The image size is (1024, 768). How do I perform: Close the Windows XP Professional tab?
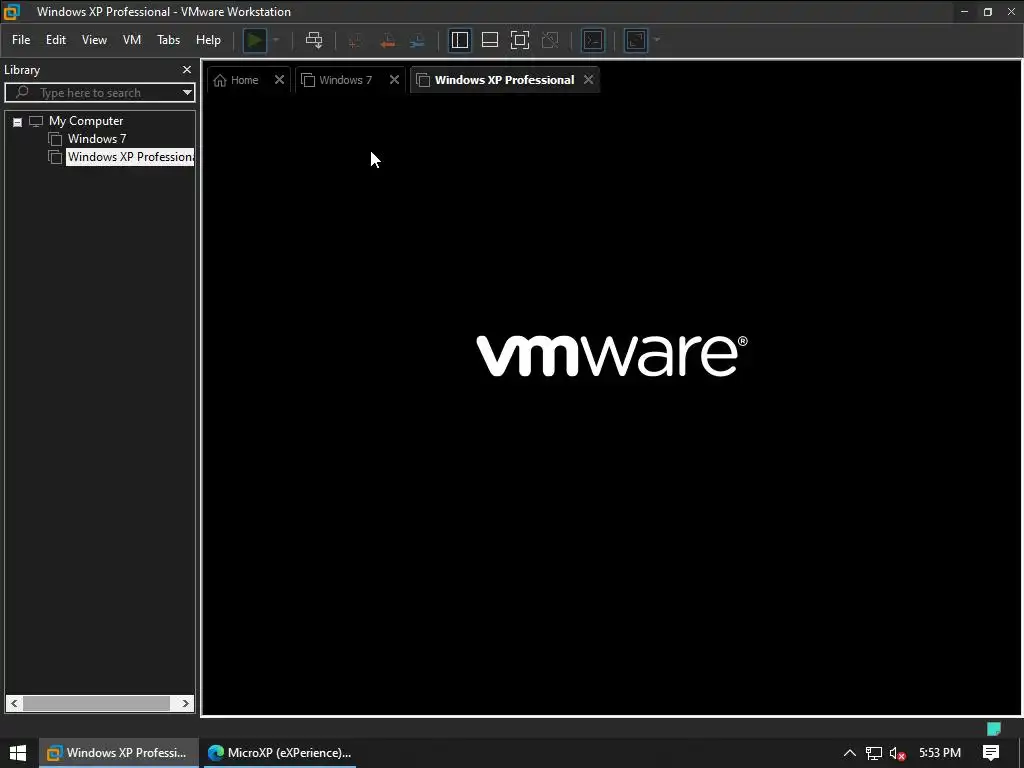tap(588, 80)
